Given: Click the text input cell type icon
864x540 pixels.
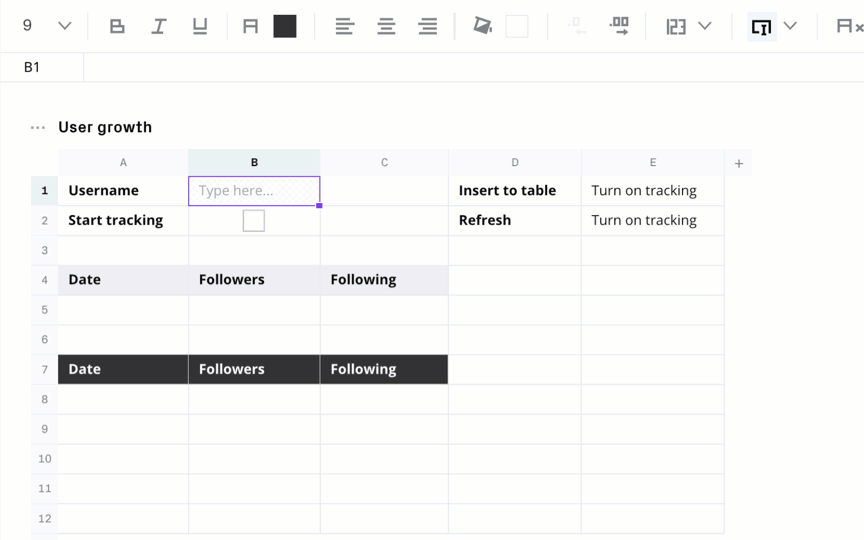Looking at the screenshot, I should [x=762, y=26].
